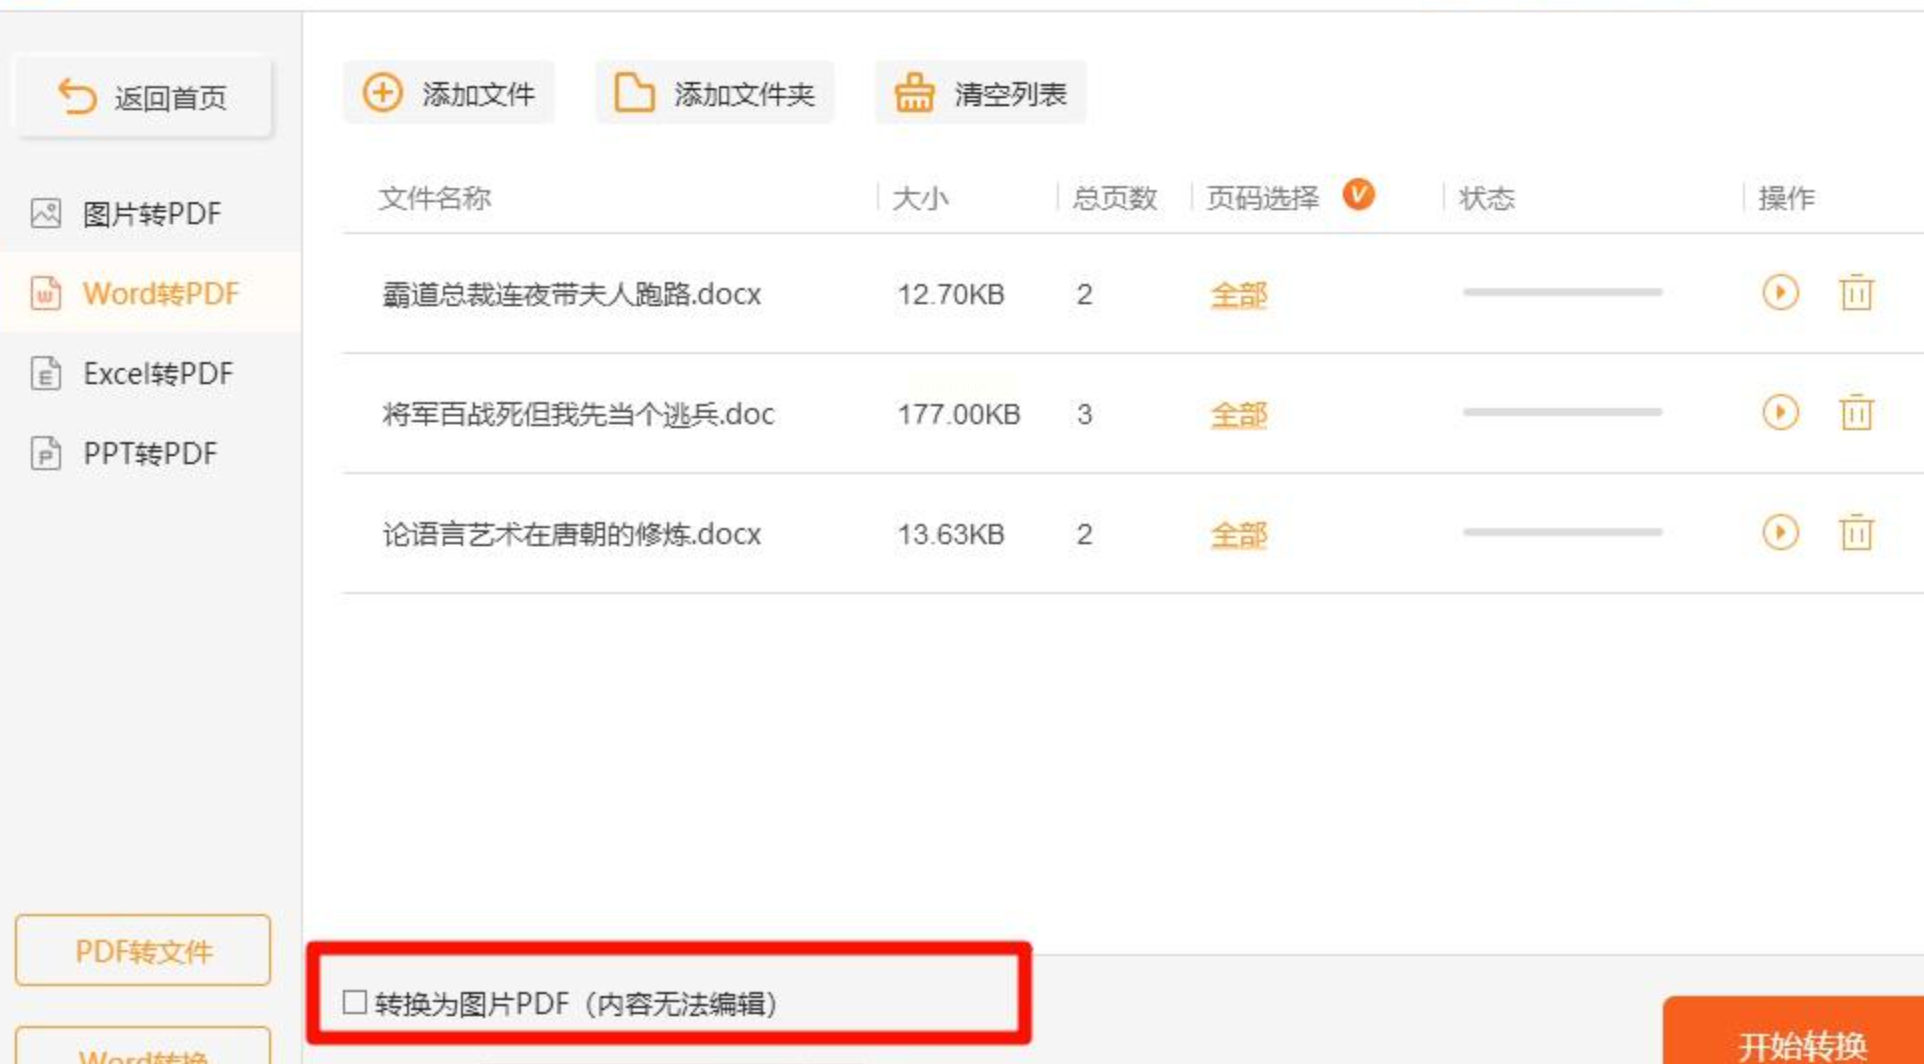This screenshot has width=1924, height=1064.
Task: Switch to PPT转PDF mode
Action: click(x=150, y=453)
